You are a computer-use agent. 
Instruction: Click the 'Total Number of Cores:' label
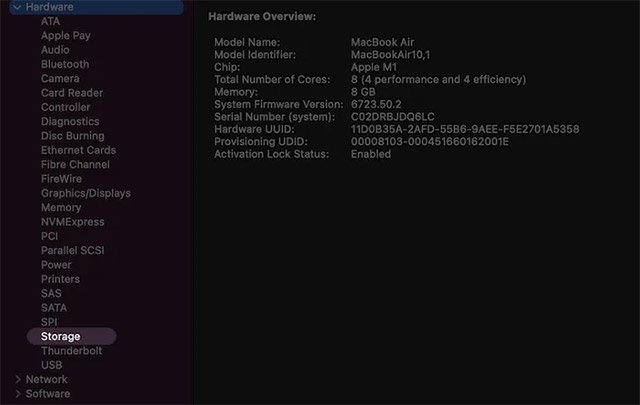tap(272, 79)
